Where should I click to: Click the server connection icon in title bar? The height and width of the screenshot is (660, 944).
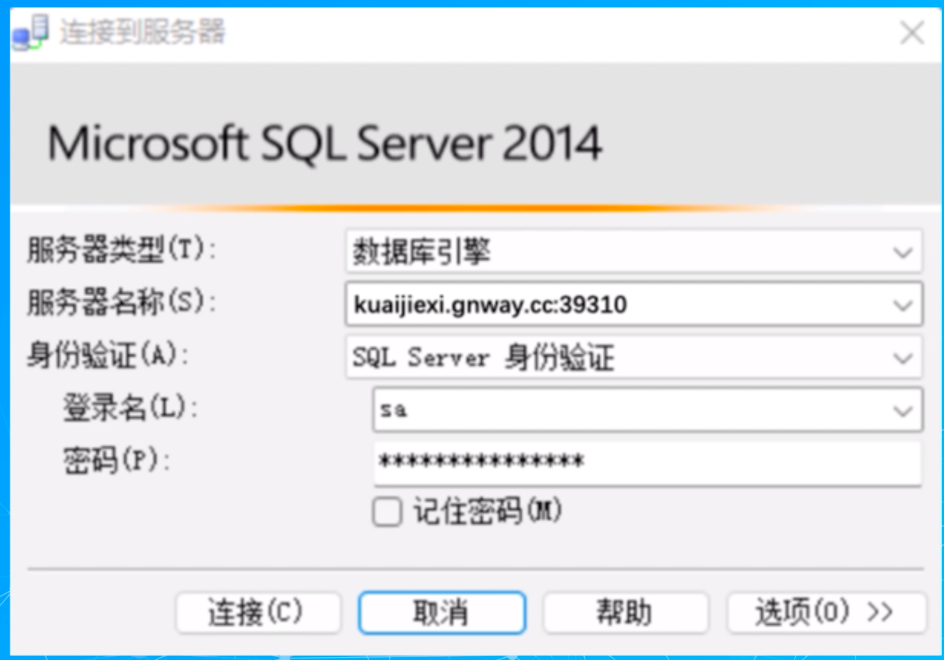[29, 33]
